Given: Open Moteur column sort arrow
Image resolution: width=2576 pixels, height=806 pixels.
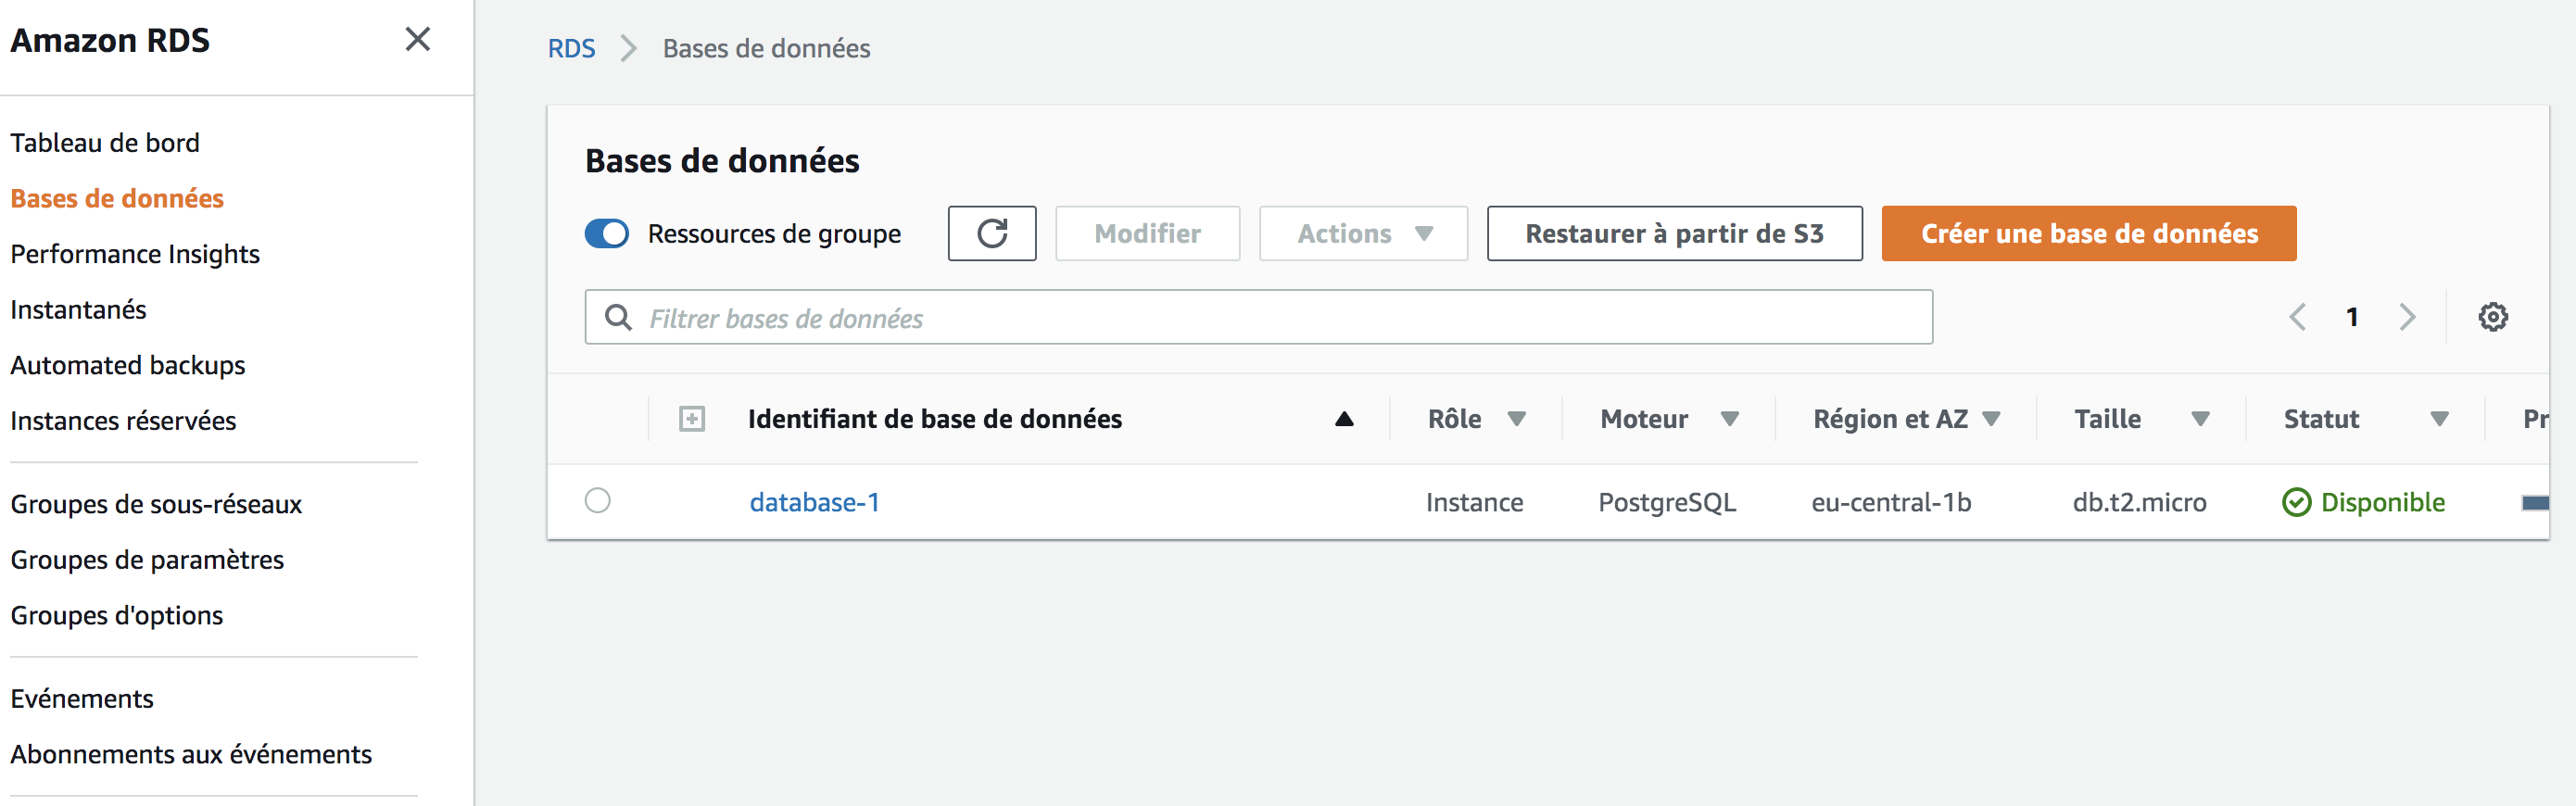Looking at the screenshot, I should (x=1729, y=419).
